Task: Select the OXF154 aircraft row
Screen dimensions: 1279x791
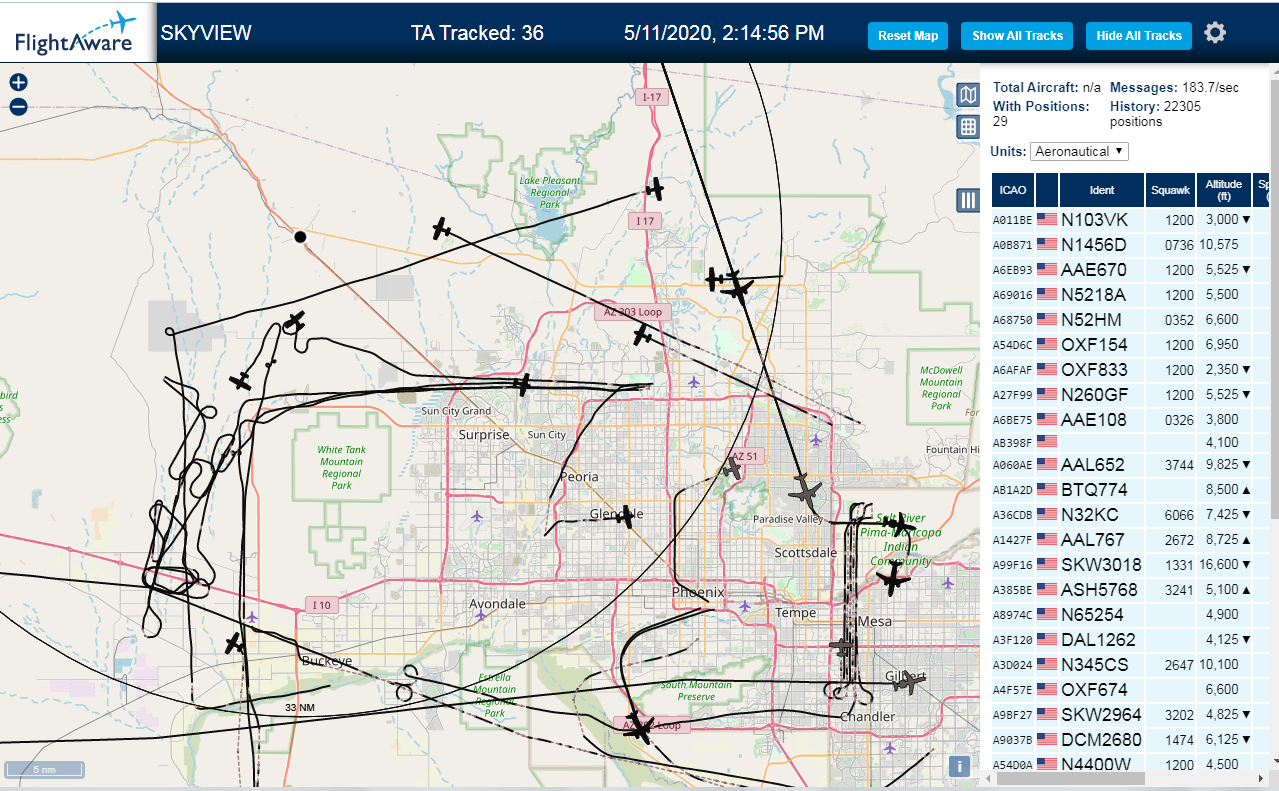Action: tap(1130, 345)
